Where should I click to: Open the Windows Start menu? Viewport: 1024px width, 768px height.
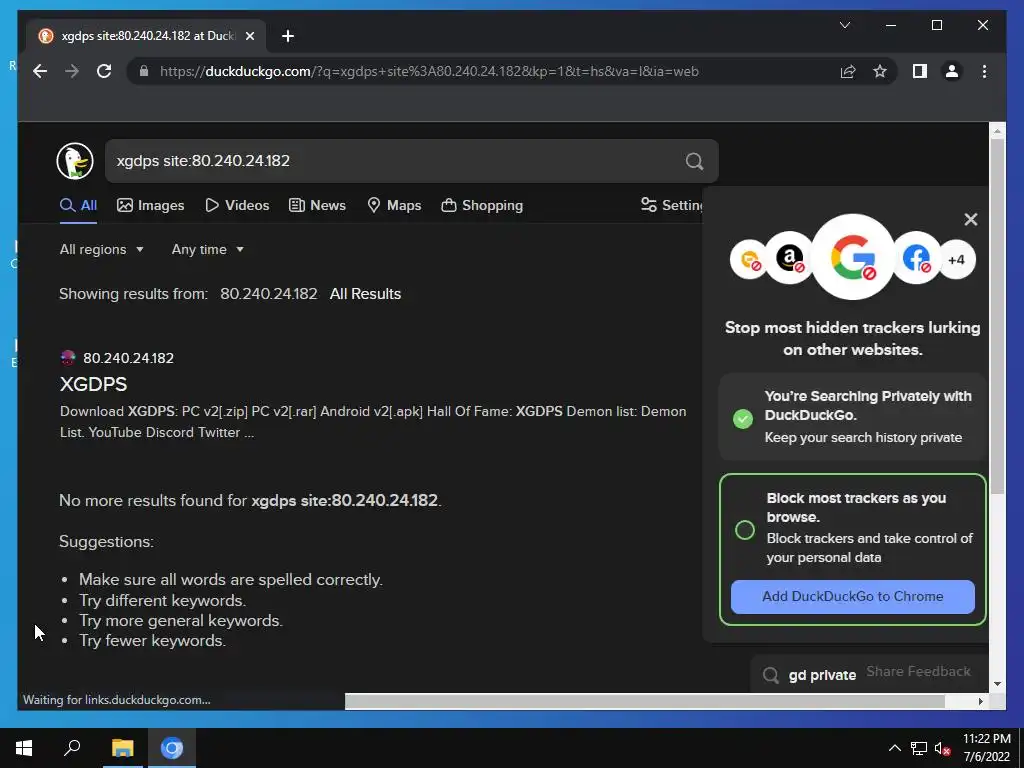(24, 748)
